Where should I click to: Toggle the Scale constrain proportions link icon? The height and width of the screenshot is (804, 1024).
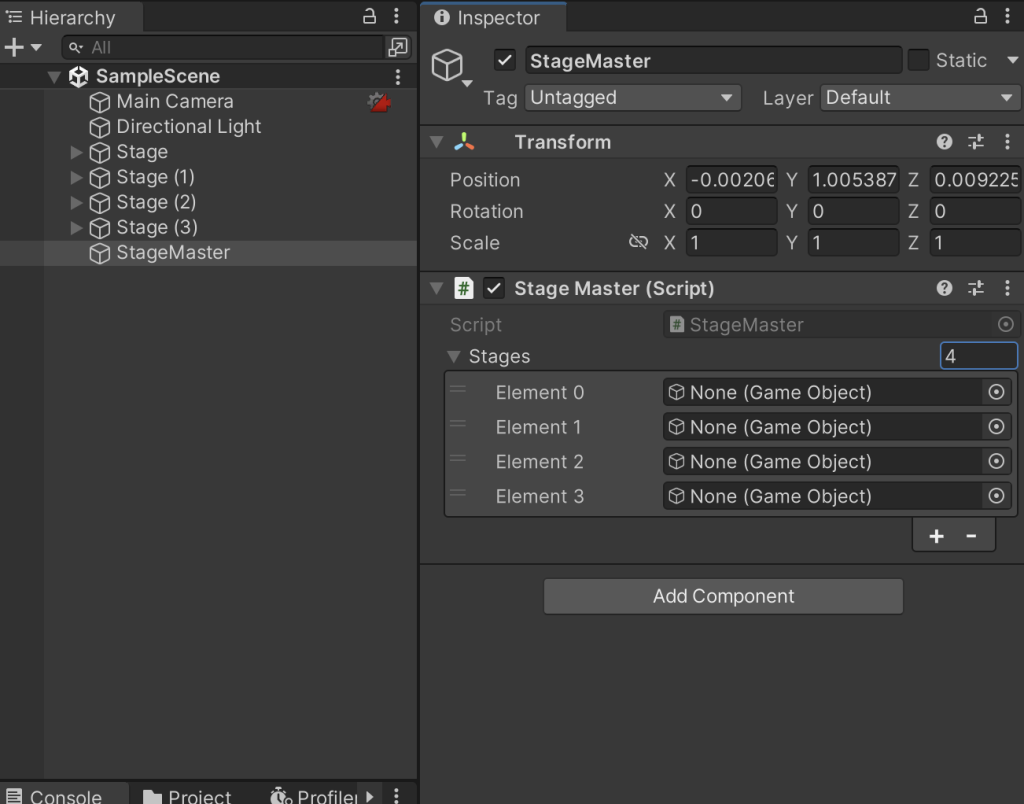tap(638, 242)
